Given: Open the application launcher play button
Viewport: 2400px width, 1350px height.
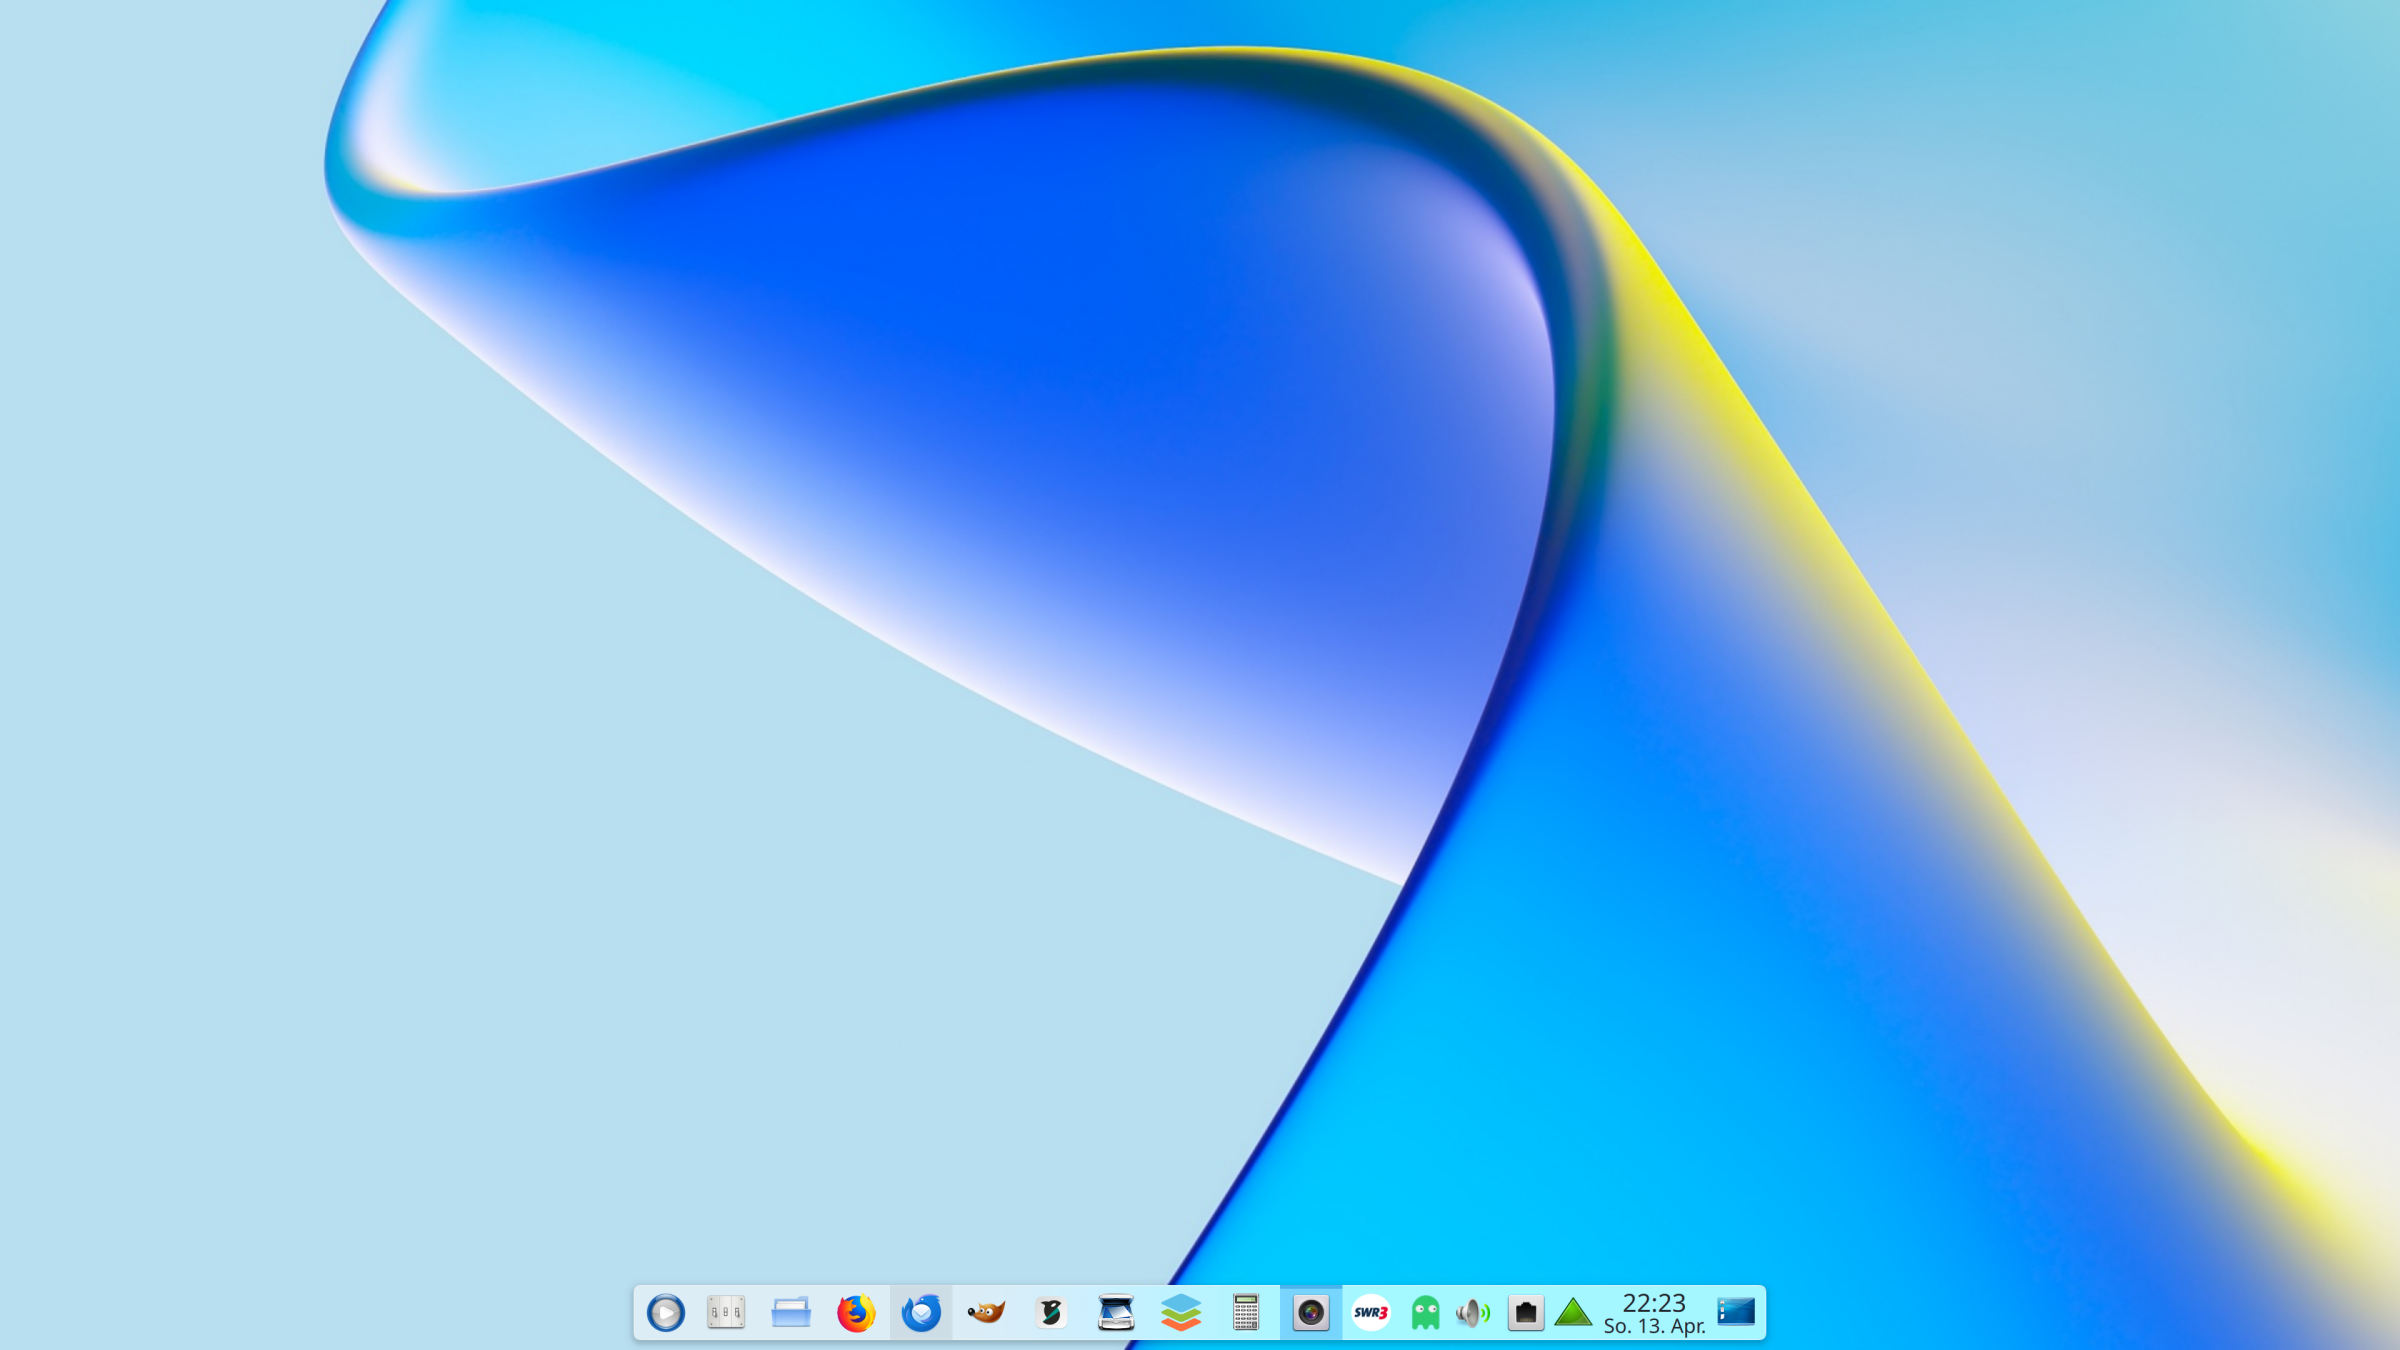Looking at the screenshot, I should [x=666, y=1313].
